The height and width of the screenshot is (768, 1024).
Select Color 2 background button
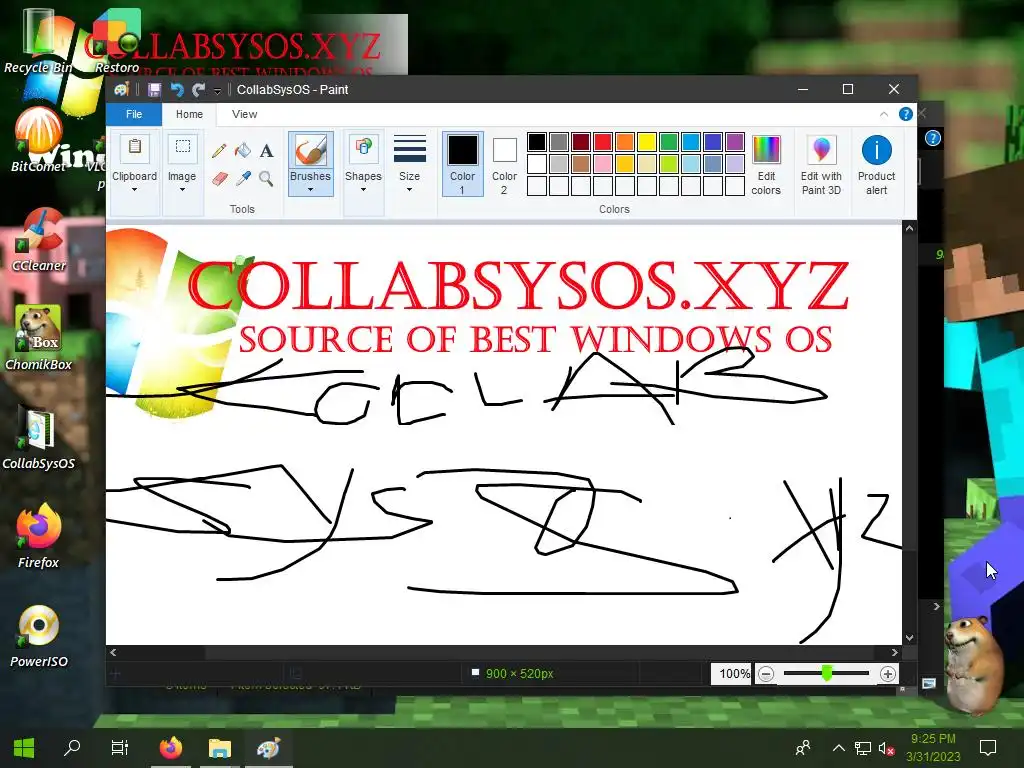[504, 164]
